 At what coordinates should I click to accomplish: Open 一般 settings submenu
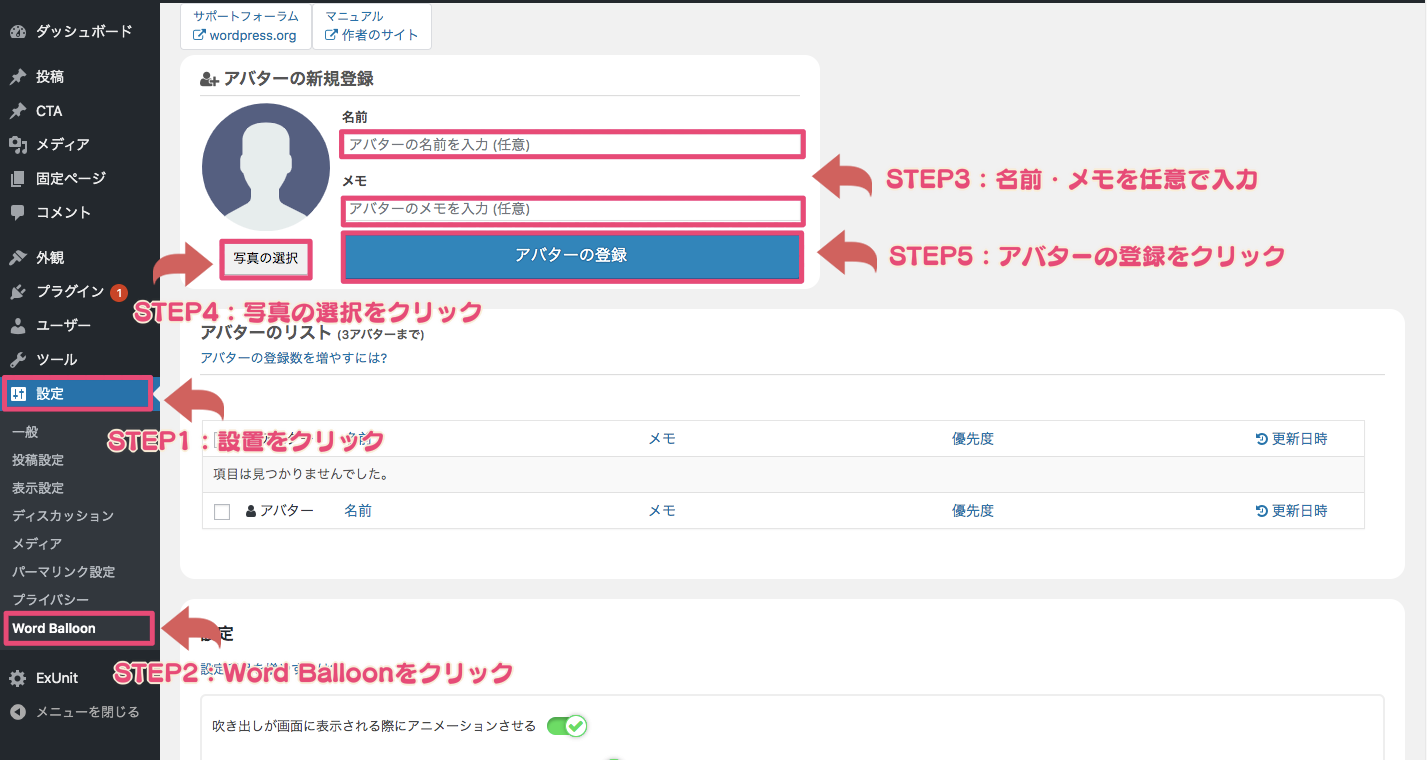tap(25, 432)
